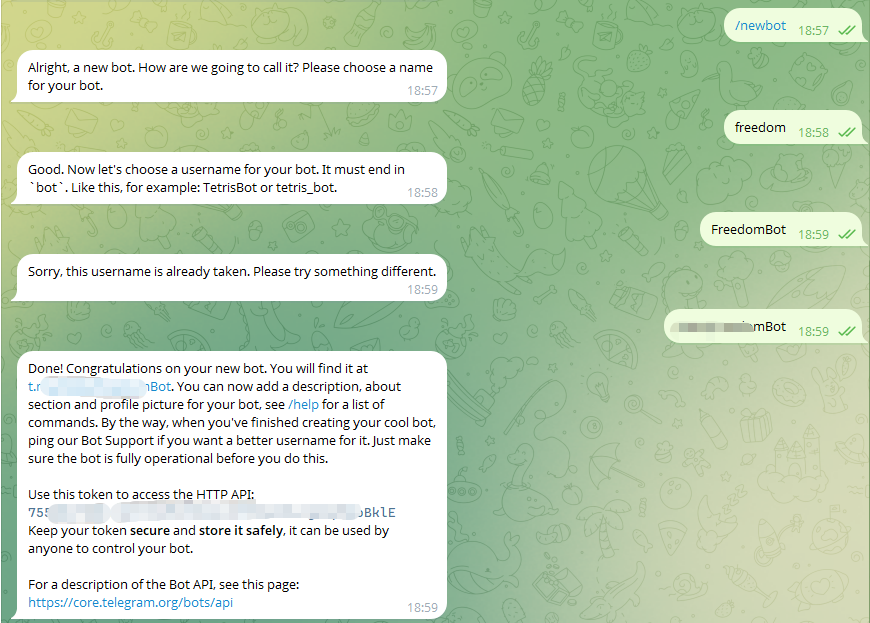Open the core.telegram.org/bots/api link
870x623 pixels.
click(x=131, y=602)
